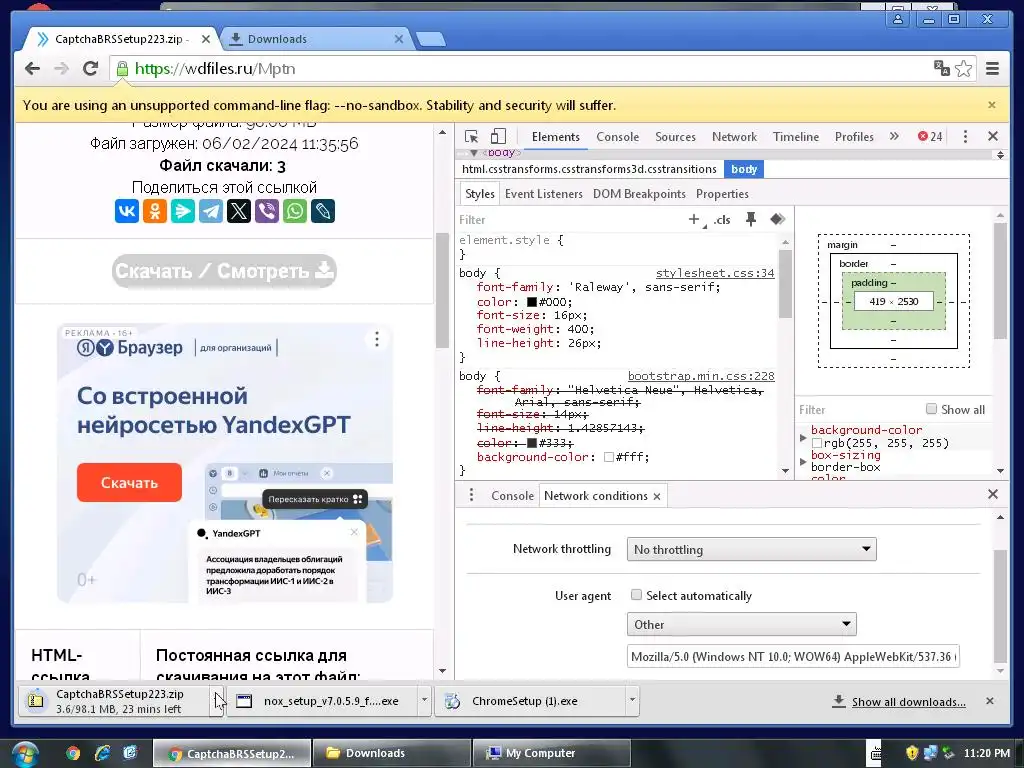The height and width of the screenshot is (768, 1024).
Task: Select Properties sidebar tab
Action: click(x=722, y=194)
